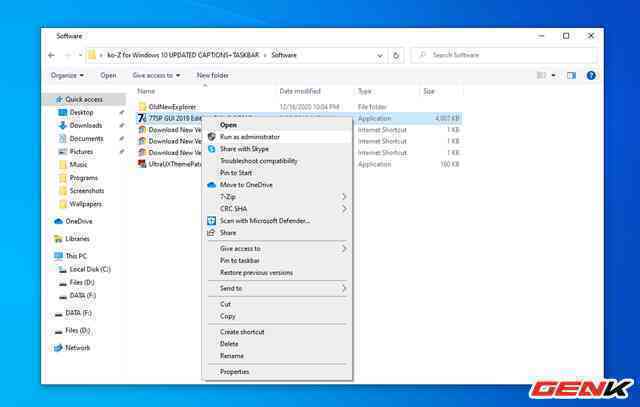This screenshot has width=640, height=407.
Task: Click the Back navigation arrow
Action: tap(51, 55)
